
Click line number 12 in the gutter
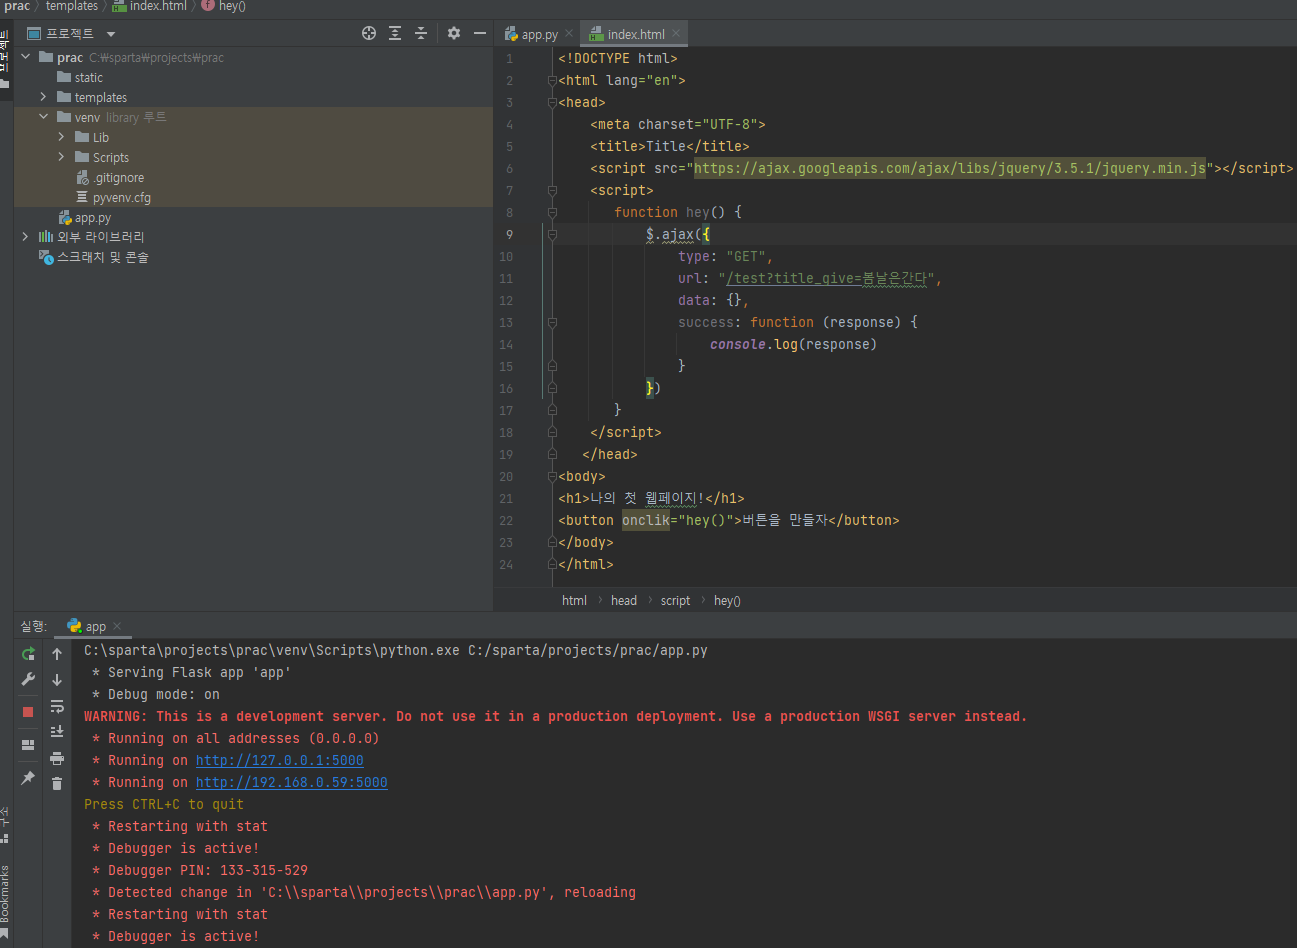[506, 300]
